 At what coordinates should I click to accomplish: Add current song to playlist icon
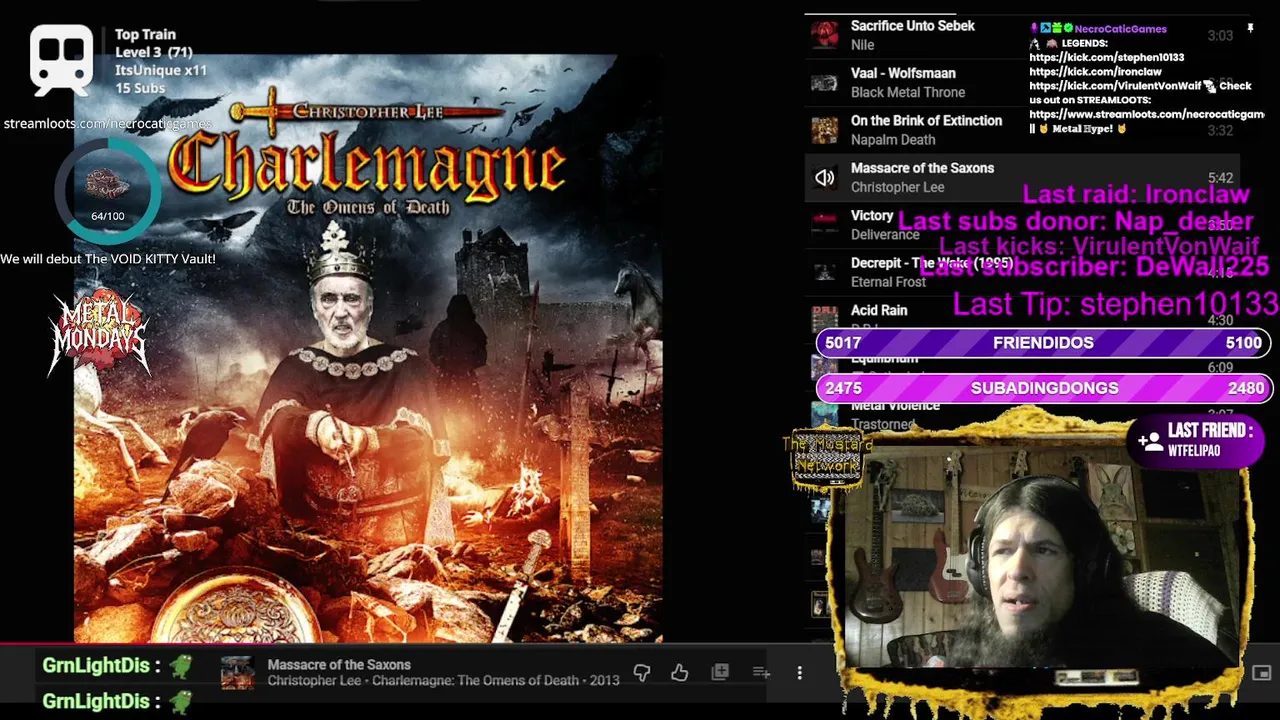(761, 673)
